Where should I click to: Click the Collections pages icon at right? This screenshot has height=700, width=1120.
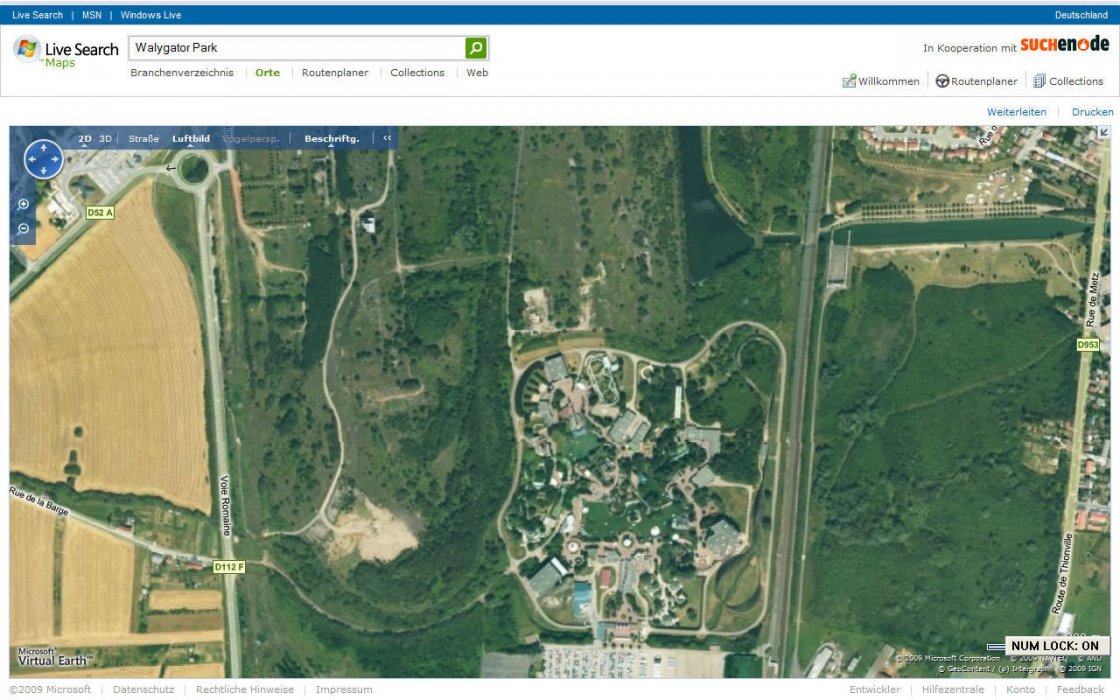[x=1039, y=81]
